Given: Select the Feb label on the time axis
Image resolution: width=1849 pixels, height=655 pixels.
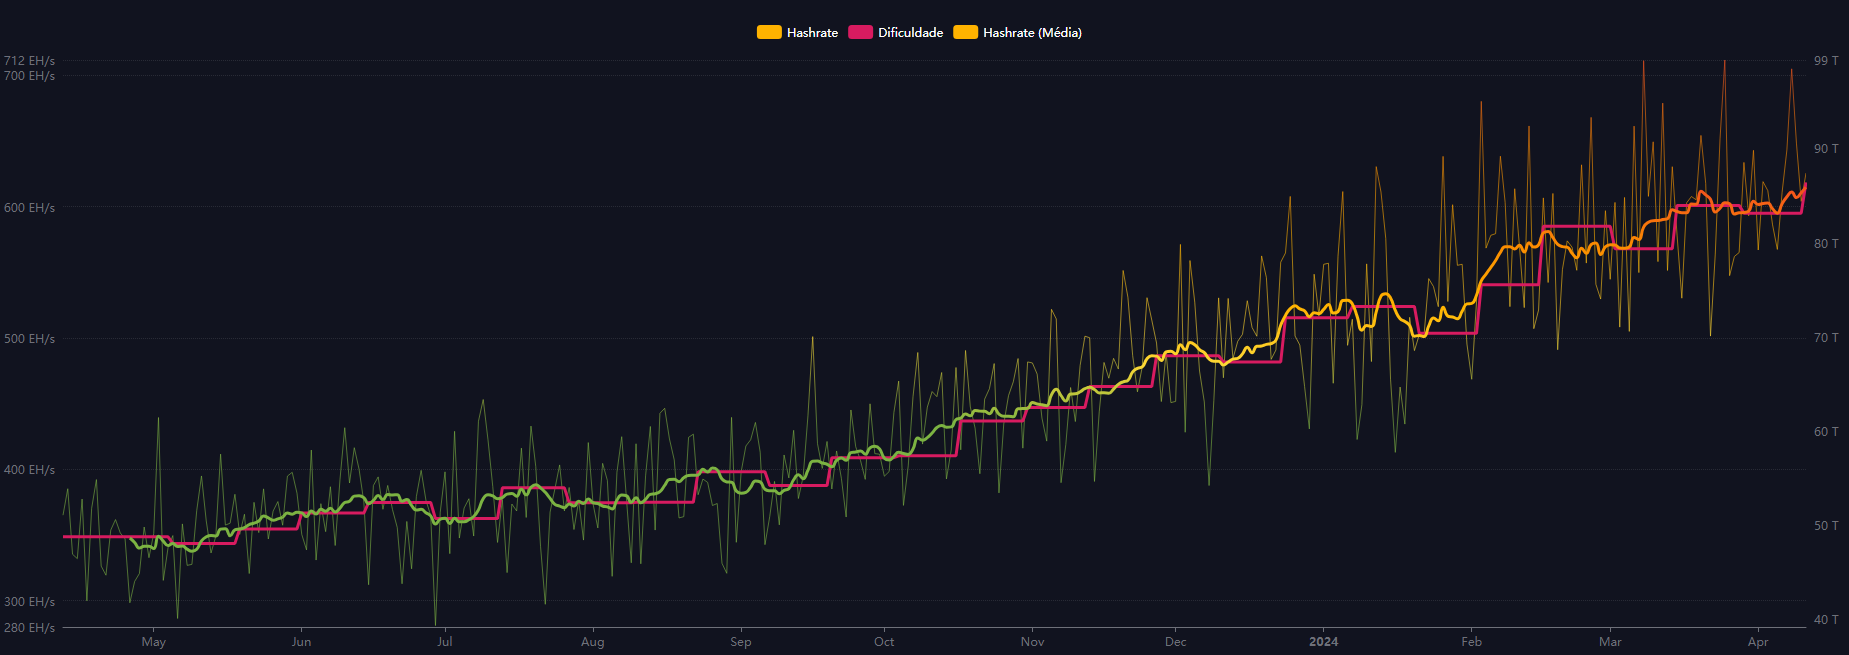Looking at the screenshot, I should (1471, 642).
